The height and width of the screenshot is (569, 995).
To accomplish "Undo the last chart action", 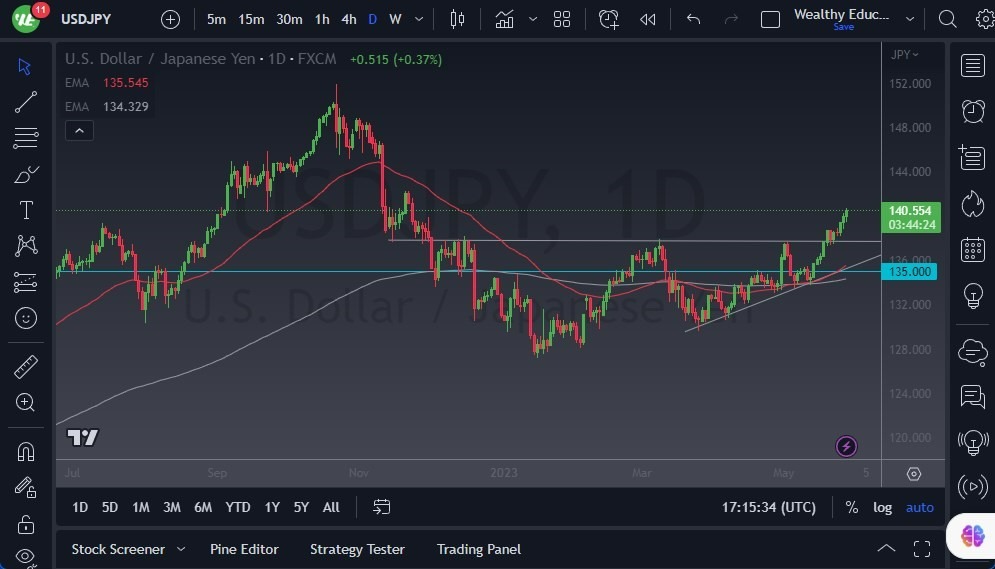I will tap(693, 20).
